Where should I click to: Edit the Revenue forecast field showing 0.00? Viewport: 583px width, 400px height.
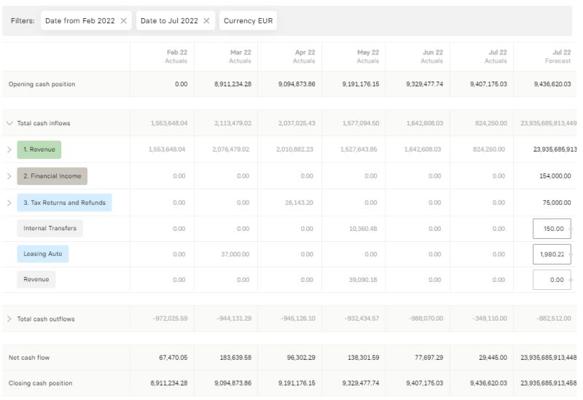pos(552,280)
